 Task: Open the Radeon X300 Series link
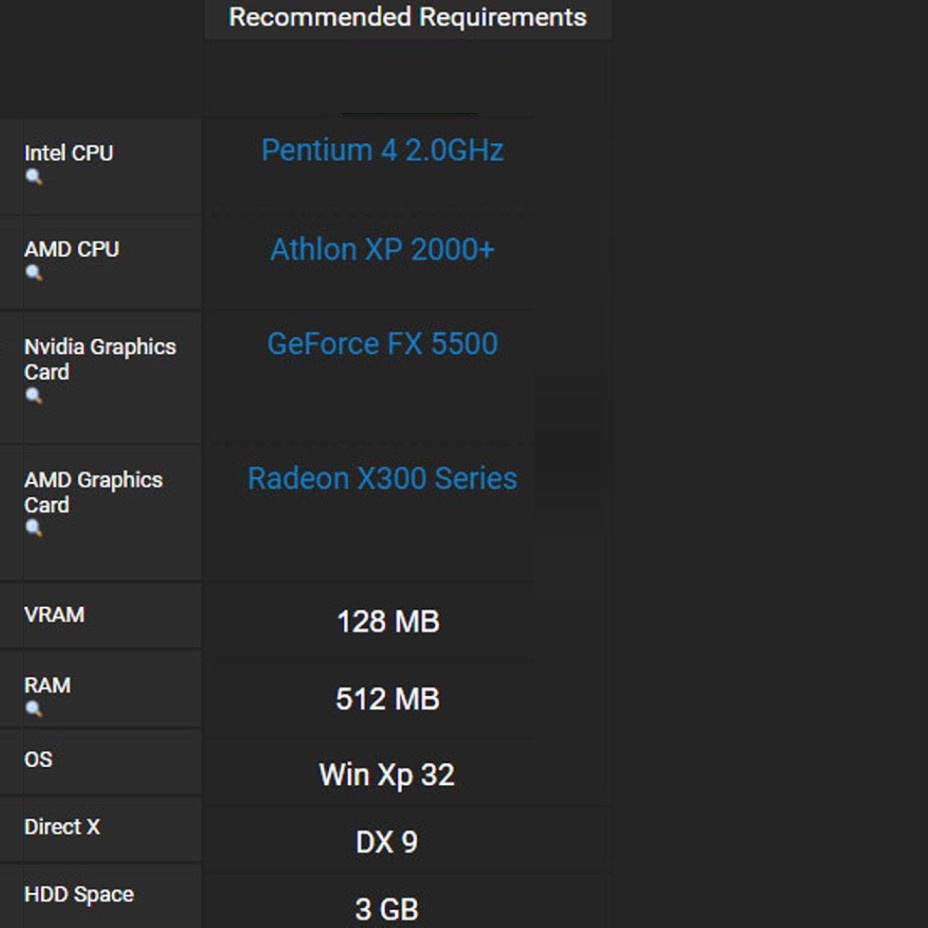[382, 478]
